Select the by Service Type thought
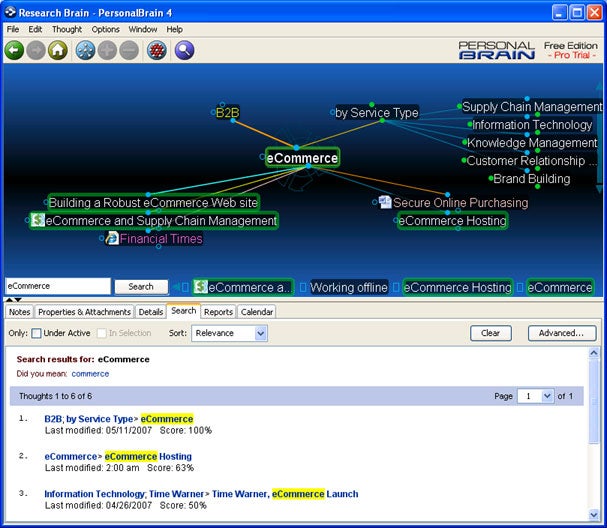This screenshot has width=607, height=528. (x=377, y=113)
